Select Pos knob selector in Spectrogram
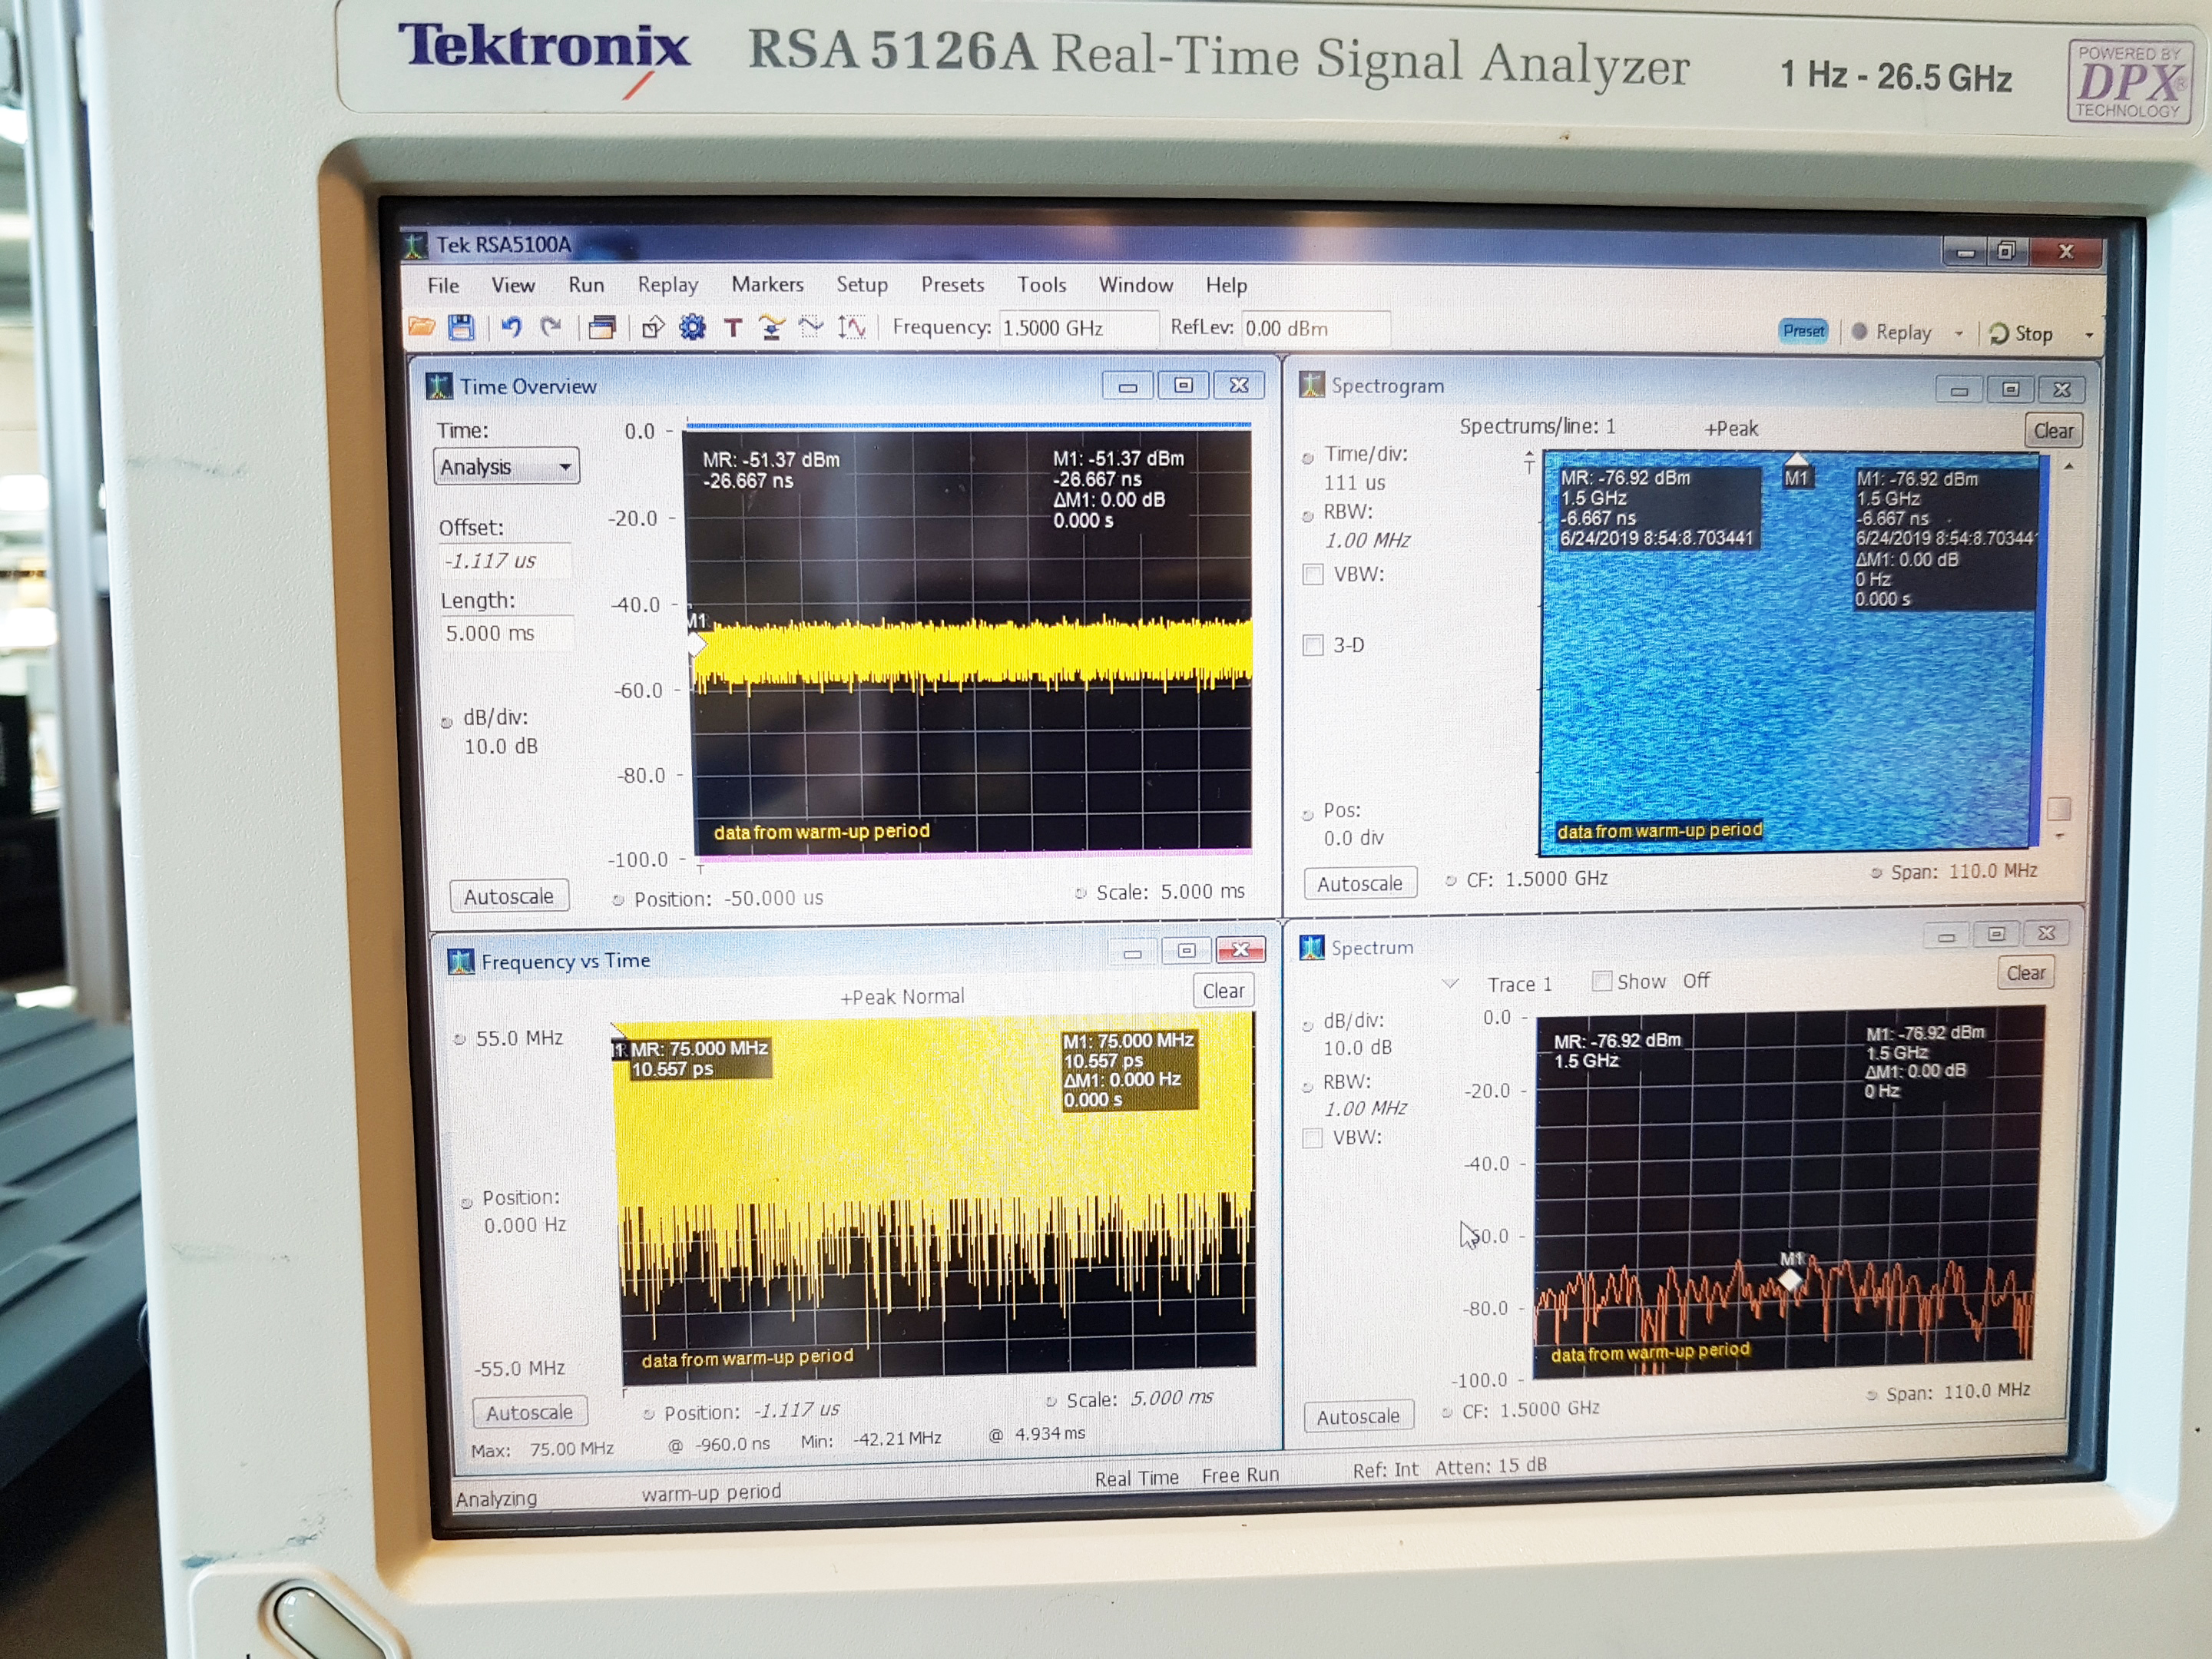Viewport: 2212px width, 1659px height. 1307,815
